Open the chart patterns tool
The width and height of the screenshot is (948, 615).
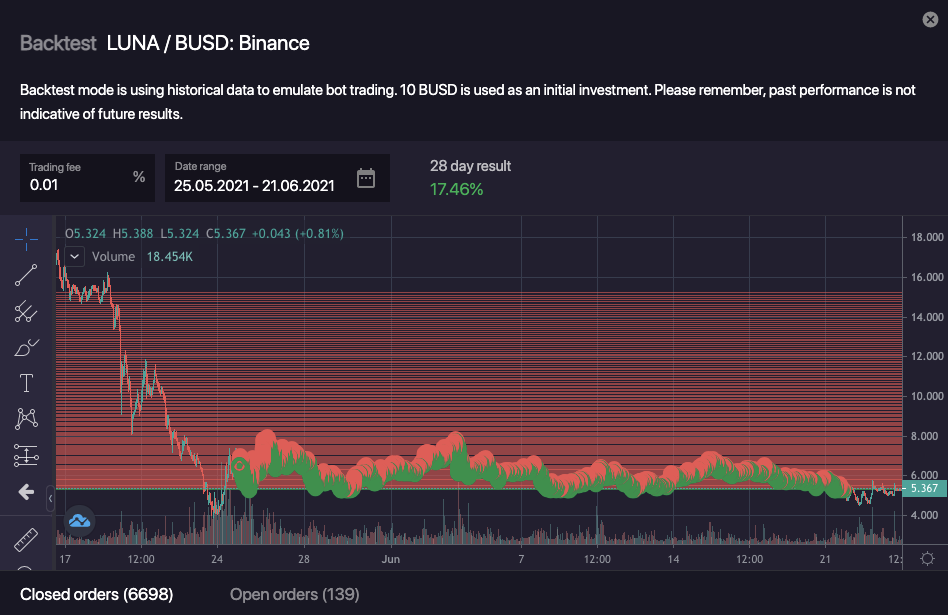(26, 419)
